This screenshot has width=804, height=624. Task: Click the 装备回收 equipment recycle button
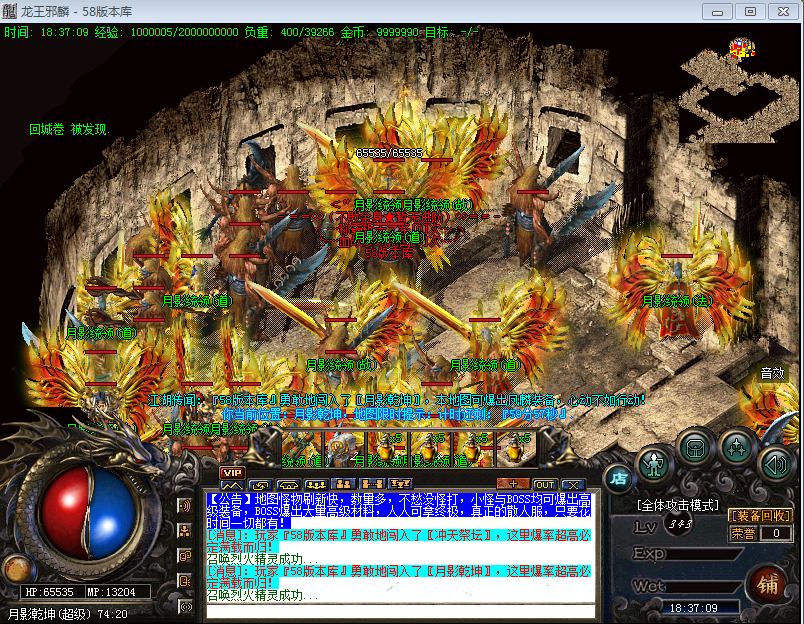[760, 515]
